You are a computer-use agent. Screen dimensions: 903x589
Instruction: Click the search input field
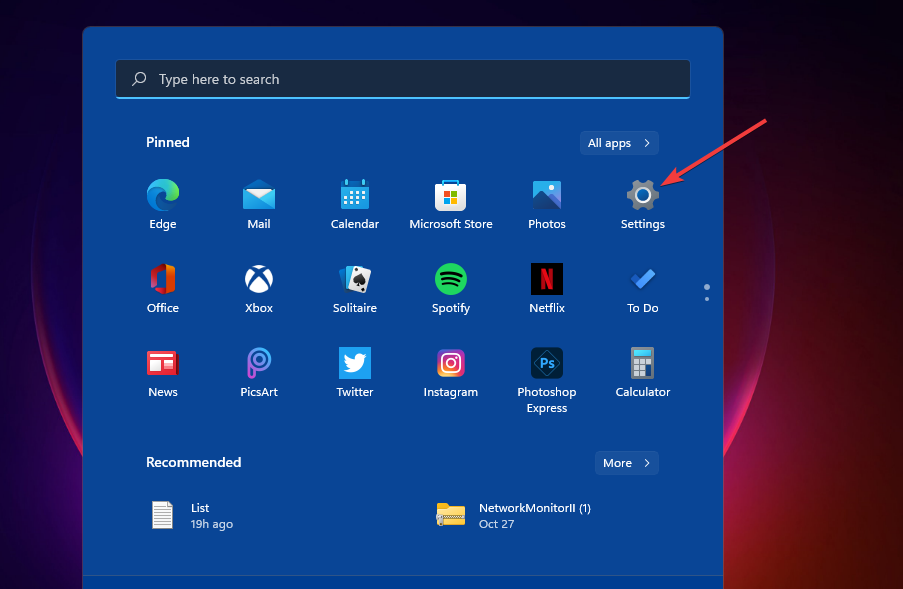tap(402, 79)
